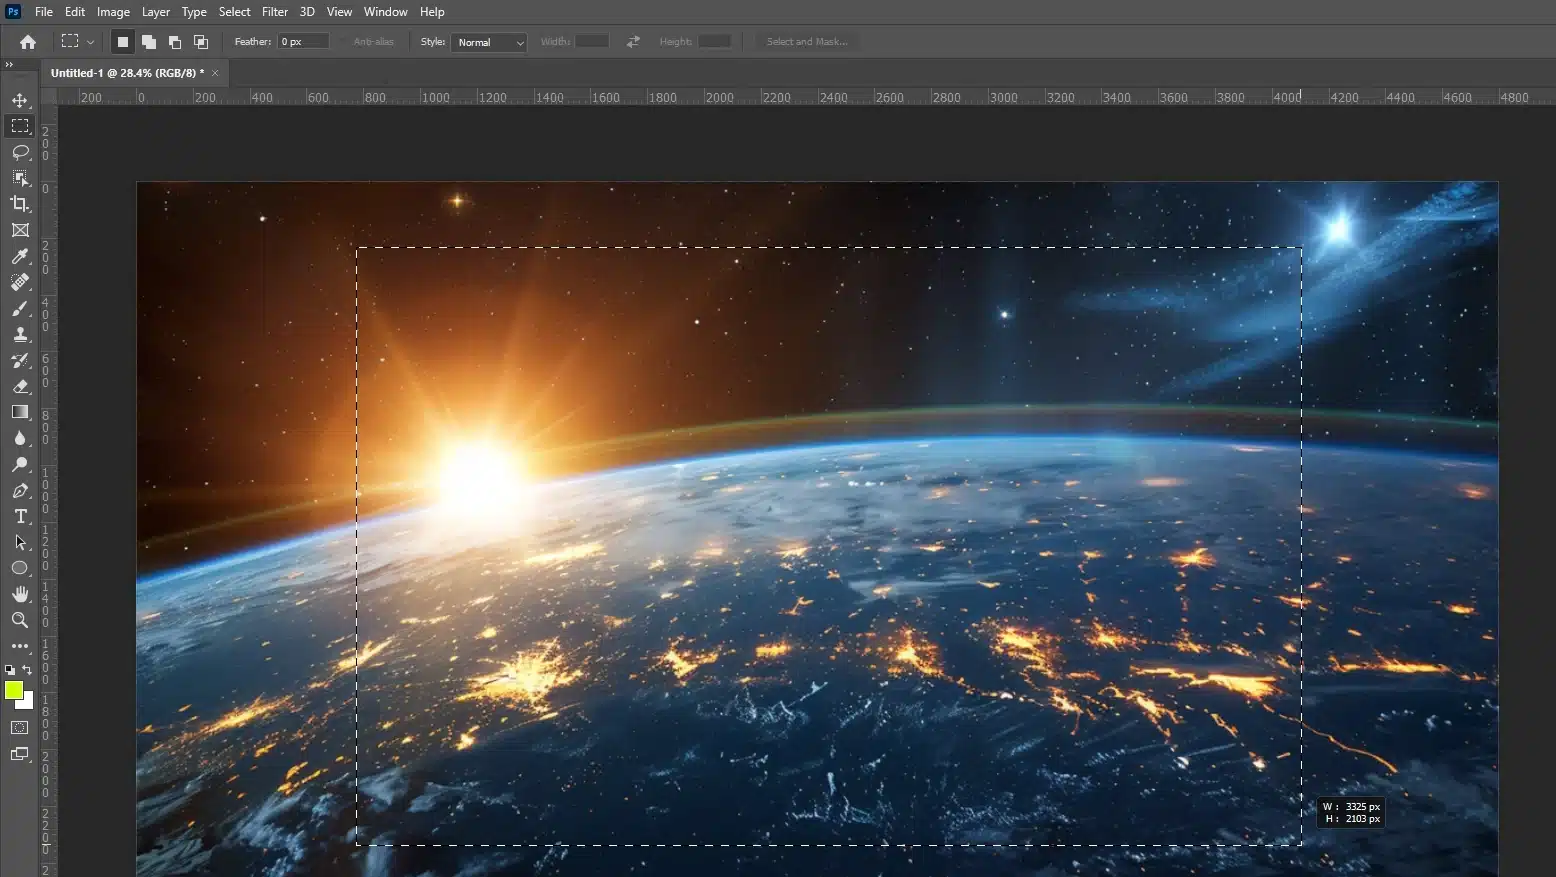This screenshot has width=1556, height=877.
Task: Open the green foreground color picker
Action: 13,690
